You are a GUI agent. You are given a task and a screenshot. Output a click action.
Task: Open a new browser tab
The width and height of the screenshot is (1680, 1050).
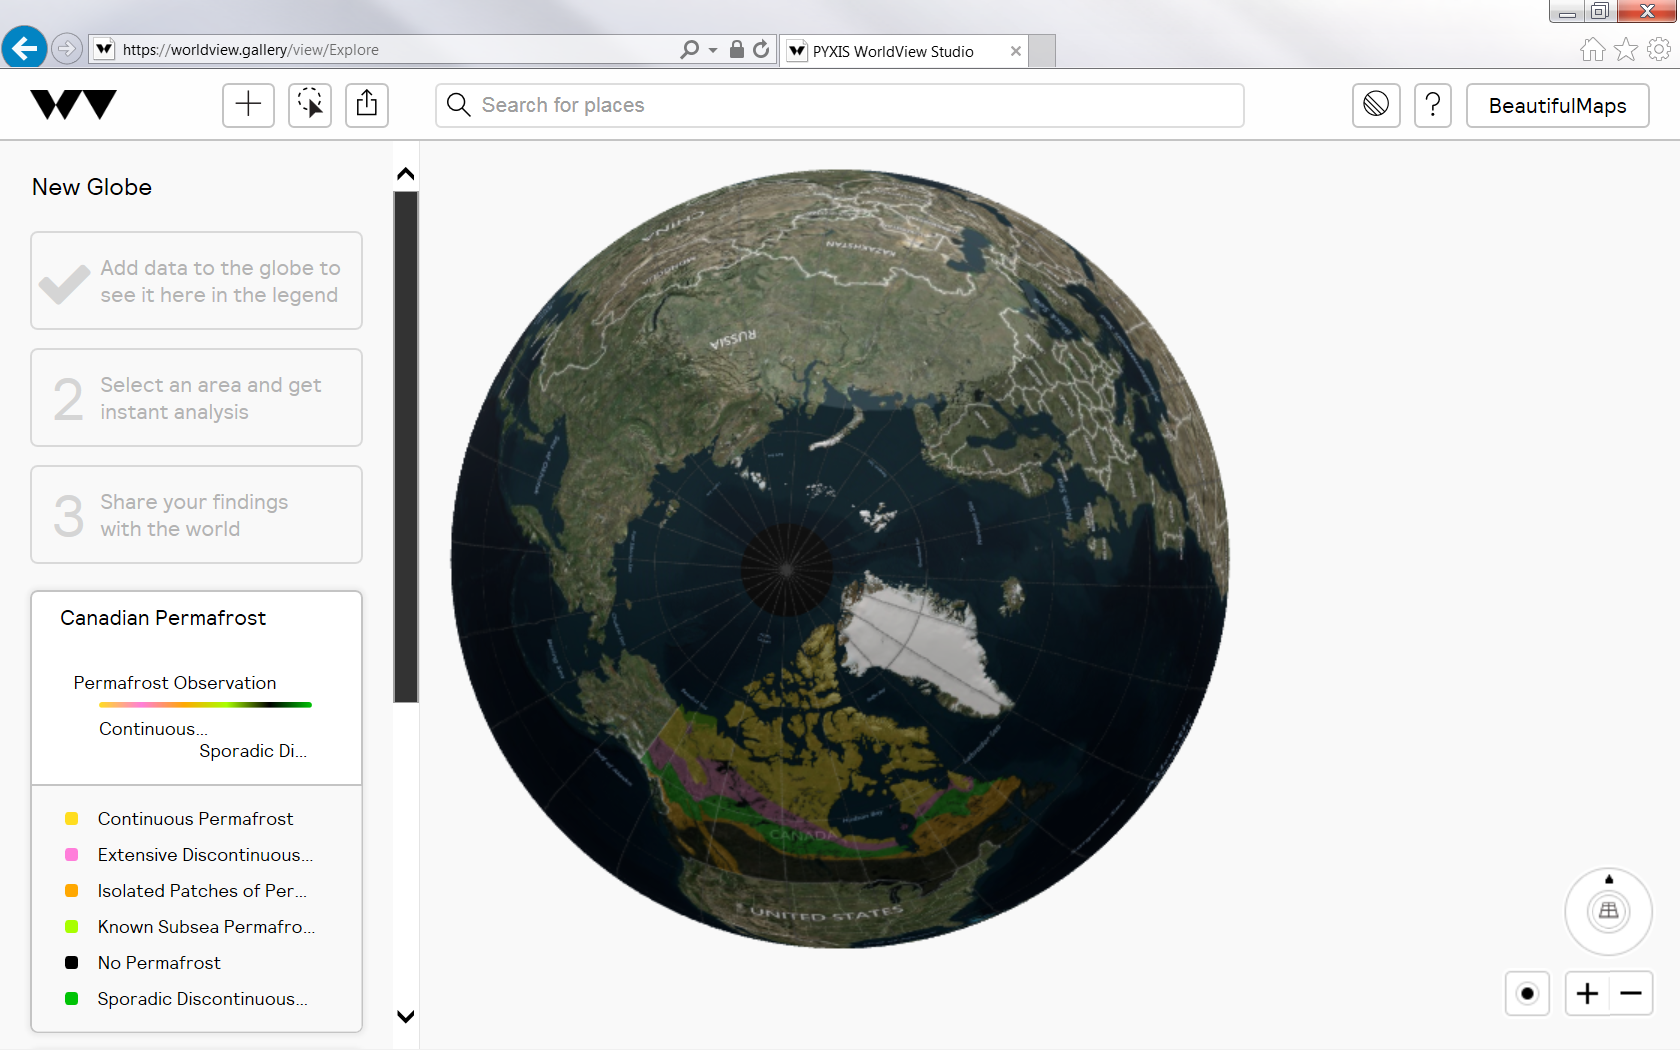tap(1042, 51)
